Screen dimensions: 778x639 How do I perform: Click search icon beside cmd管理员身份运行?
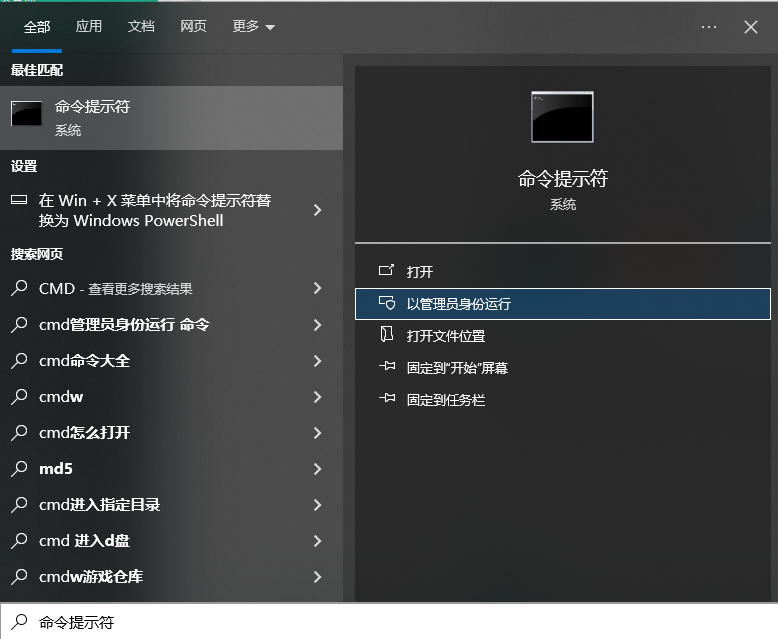pyautogui.click(x=19, y=324)
